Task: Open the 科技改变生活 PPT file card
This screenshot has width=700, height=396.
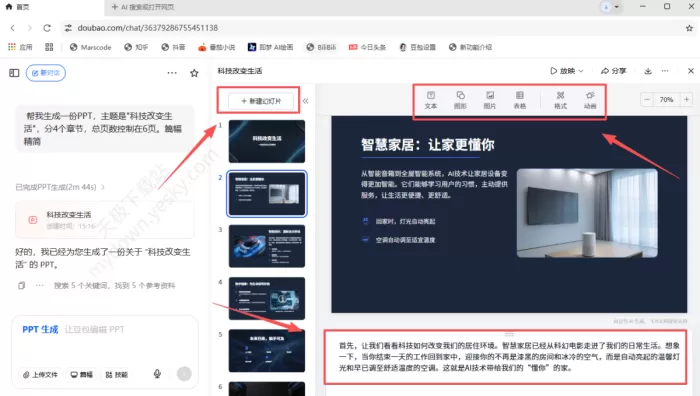Action: 105,220
